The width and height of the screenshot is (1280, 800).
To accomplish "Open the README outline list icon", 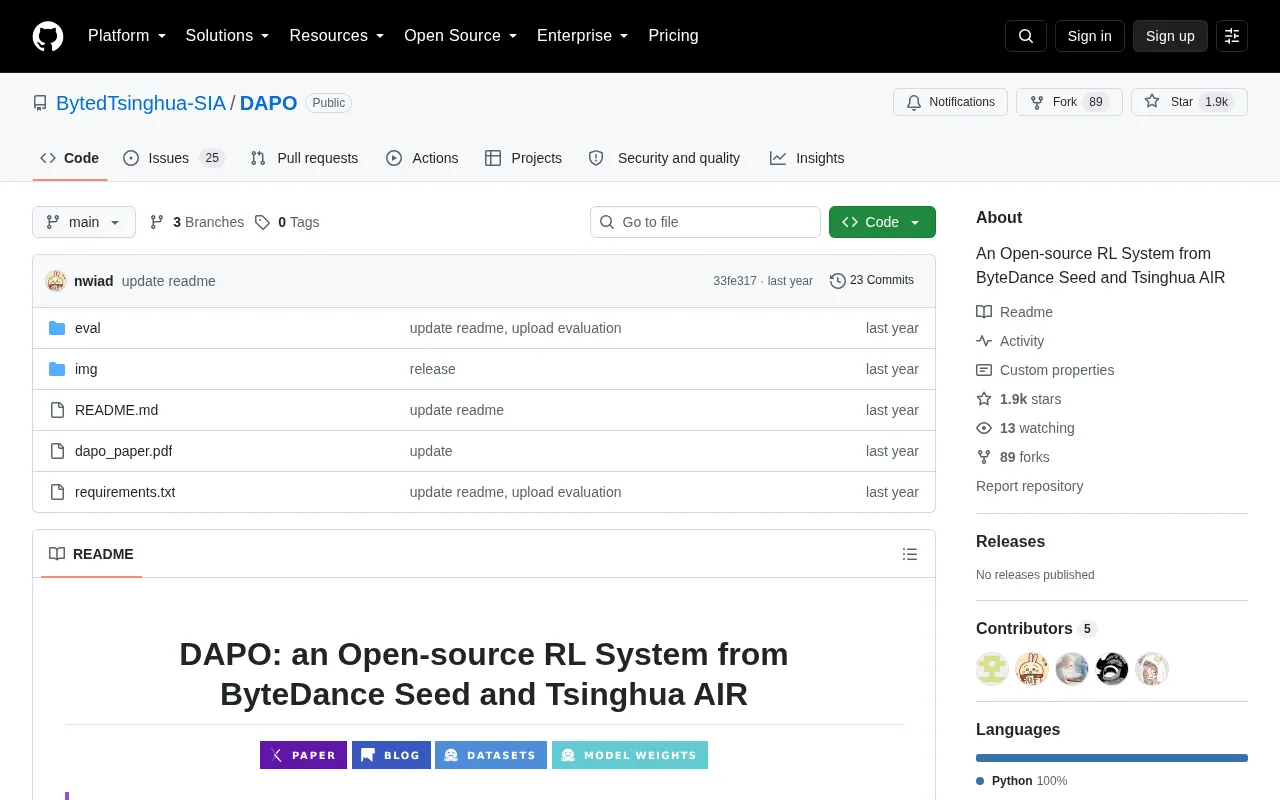I will point(910,554).
